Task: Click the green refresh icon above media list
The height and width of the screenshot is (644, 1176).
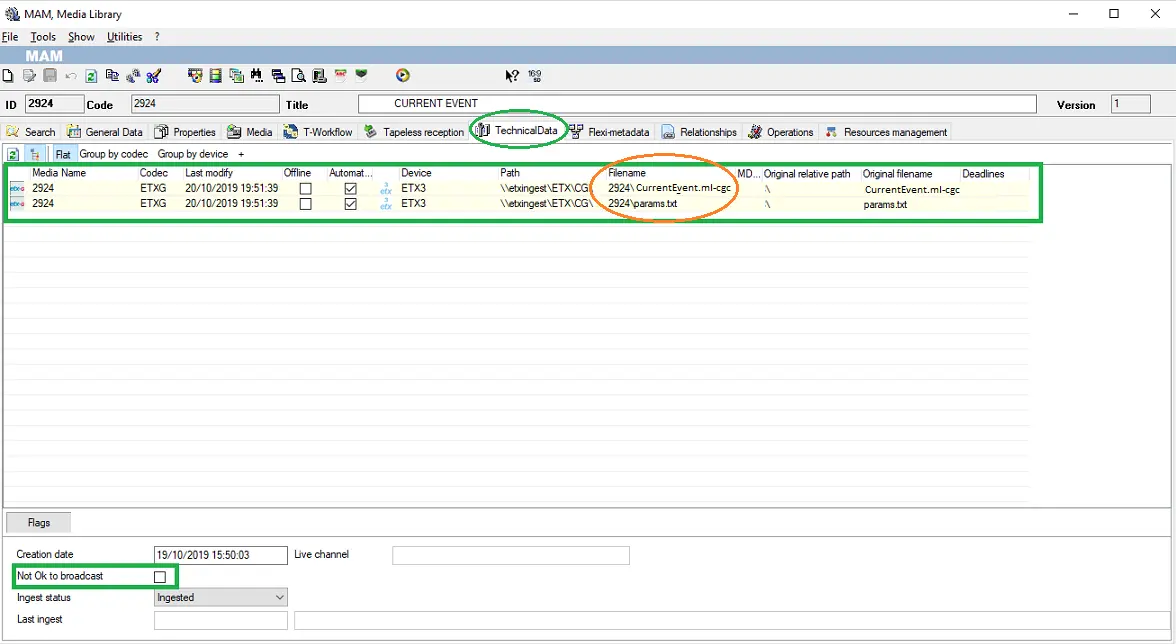Action: pos(14,154)
